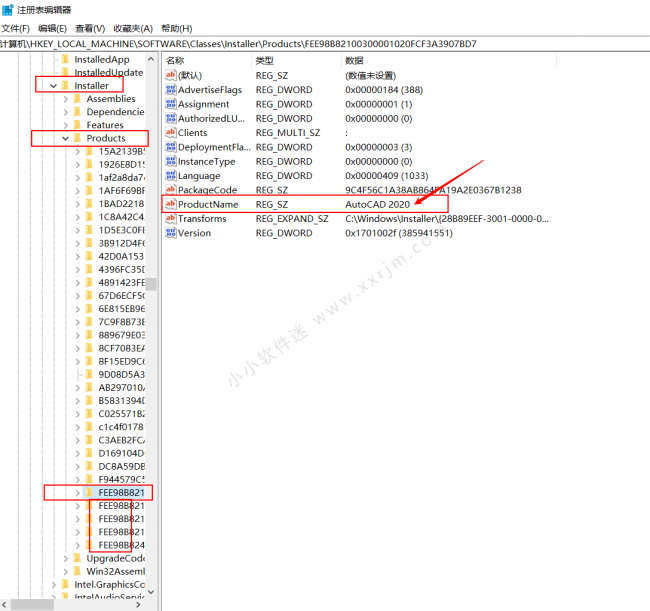The height and width of the screenshot is (611, 650).
Task: Select the ProductName string value icon
Action: click(x=170, y=204)
